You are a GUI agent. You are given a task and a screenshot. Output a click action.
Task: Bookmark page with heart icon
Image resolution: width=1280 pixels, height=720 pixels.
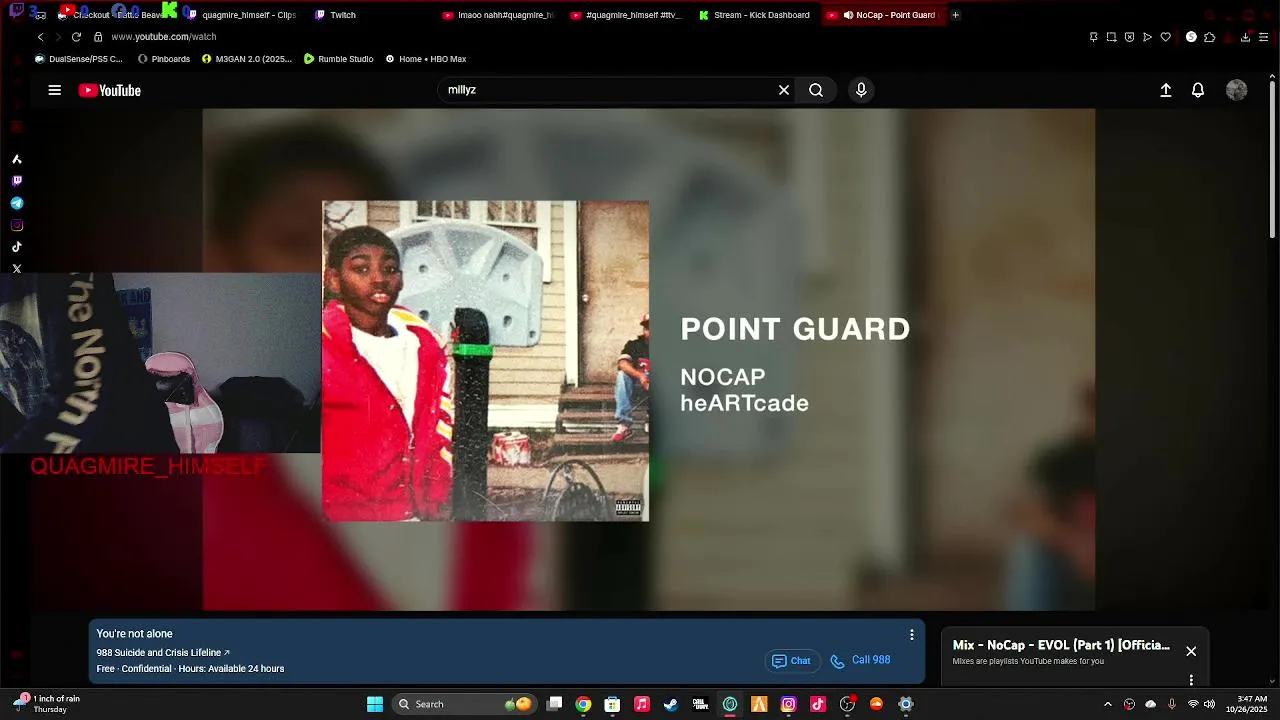(x=1165, y=37)
